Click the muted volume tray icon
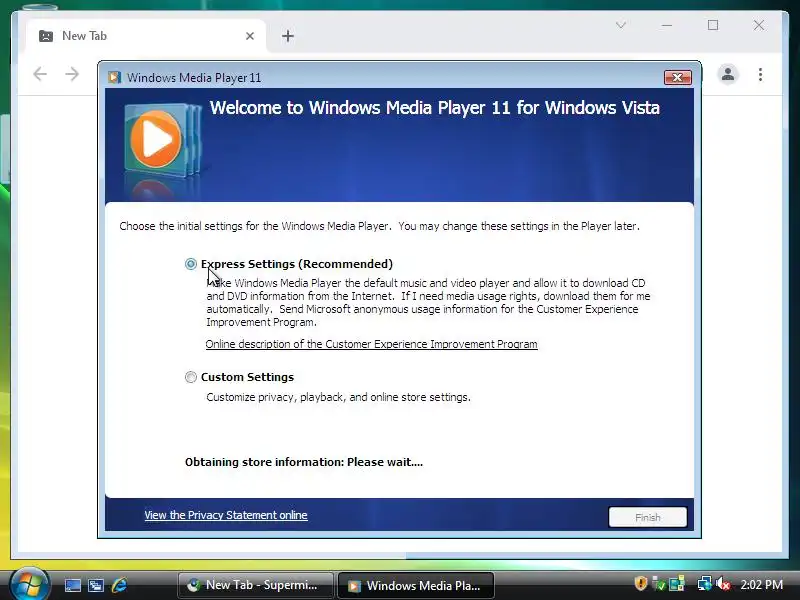This screenshot has width=800, height=600. pyautogui.click(x=722, y=583)
